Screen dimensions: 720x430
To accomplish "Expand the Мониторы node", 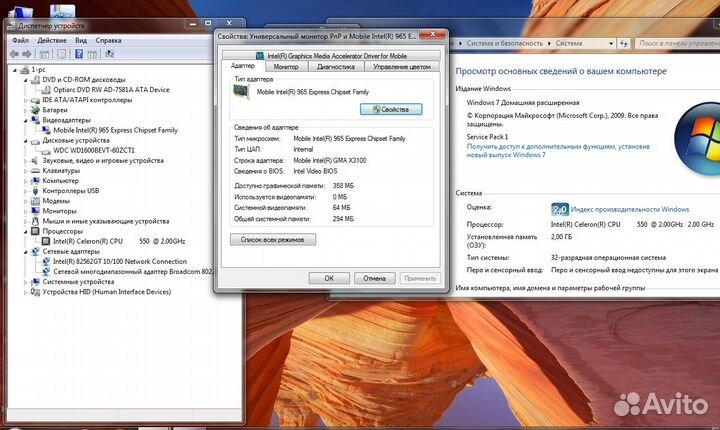I will (26, 211).
